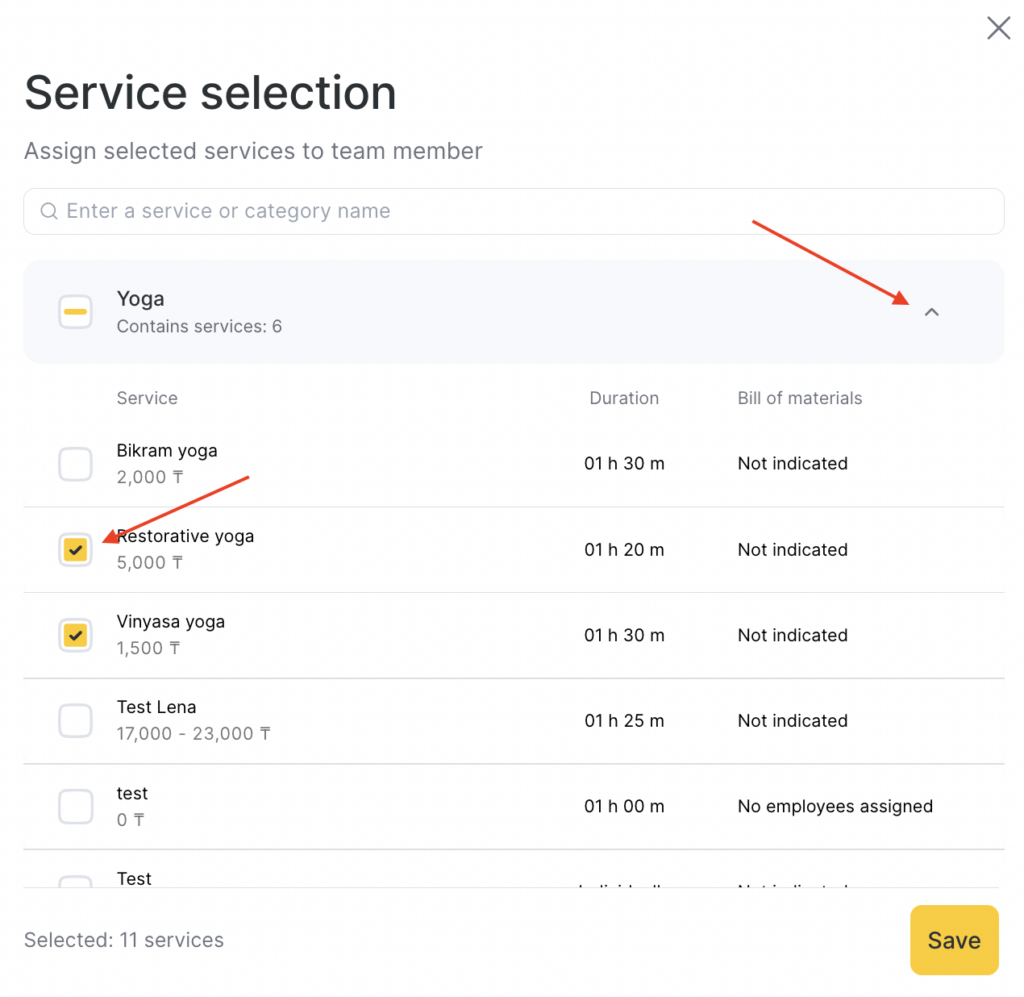The height and width of the screenshot is (997, 1024).
Task: Focus the service or category search field
Action: click(x=520, y=211)
